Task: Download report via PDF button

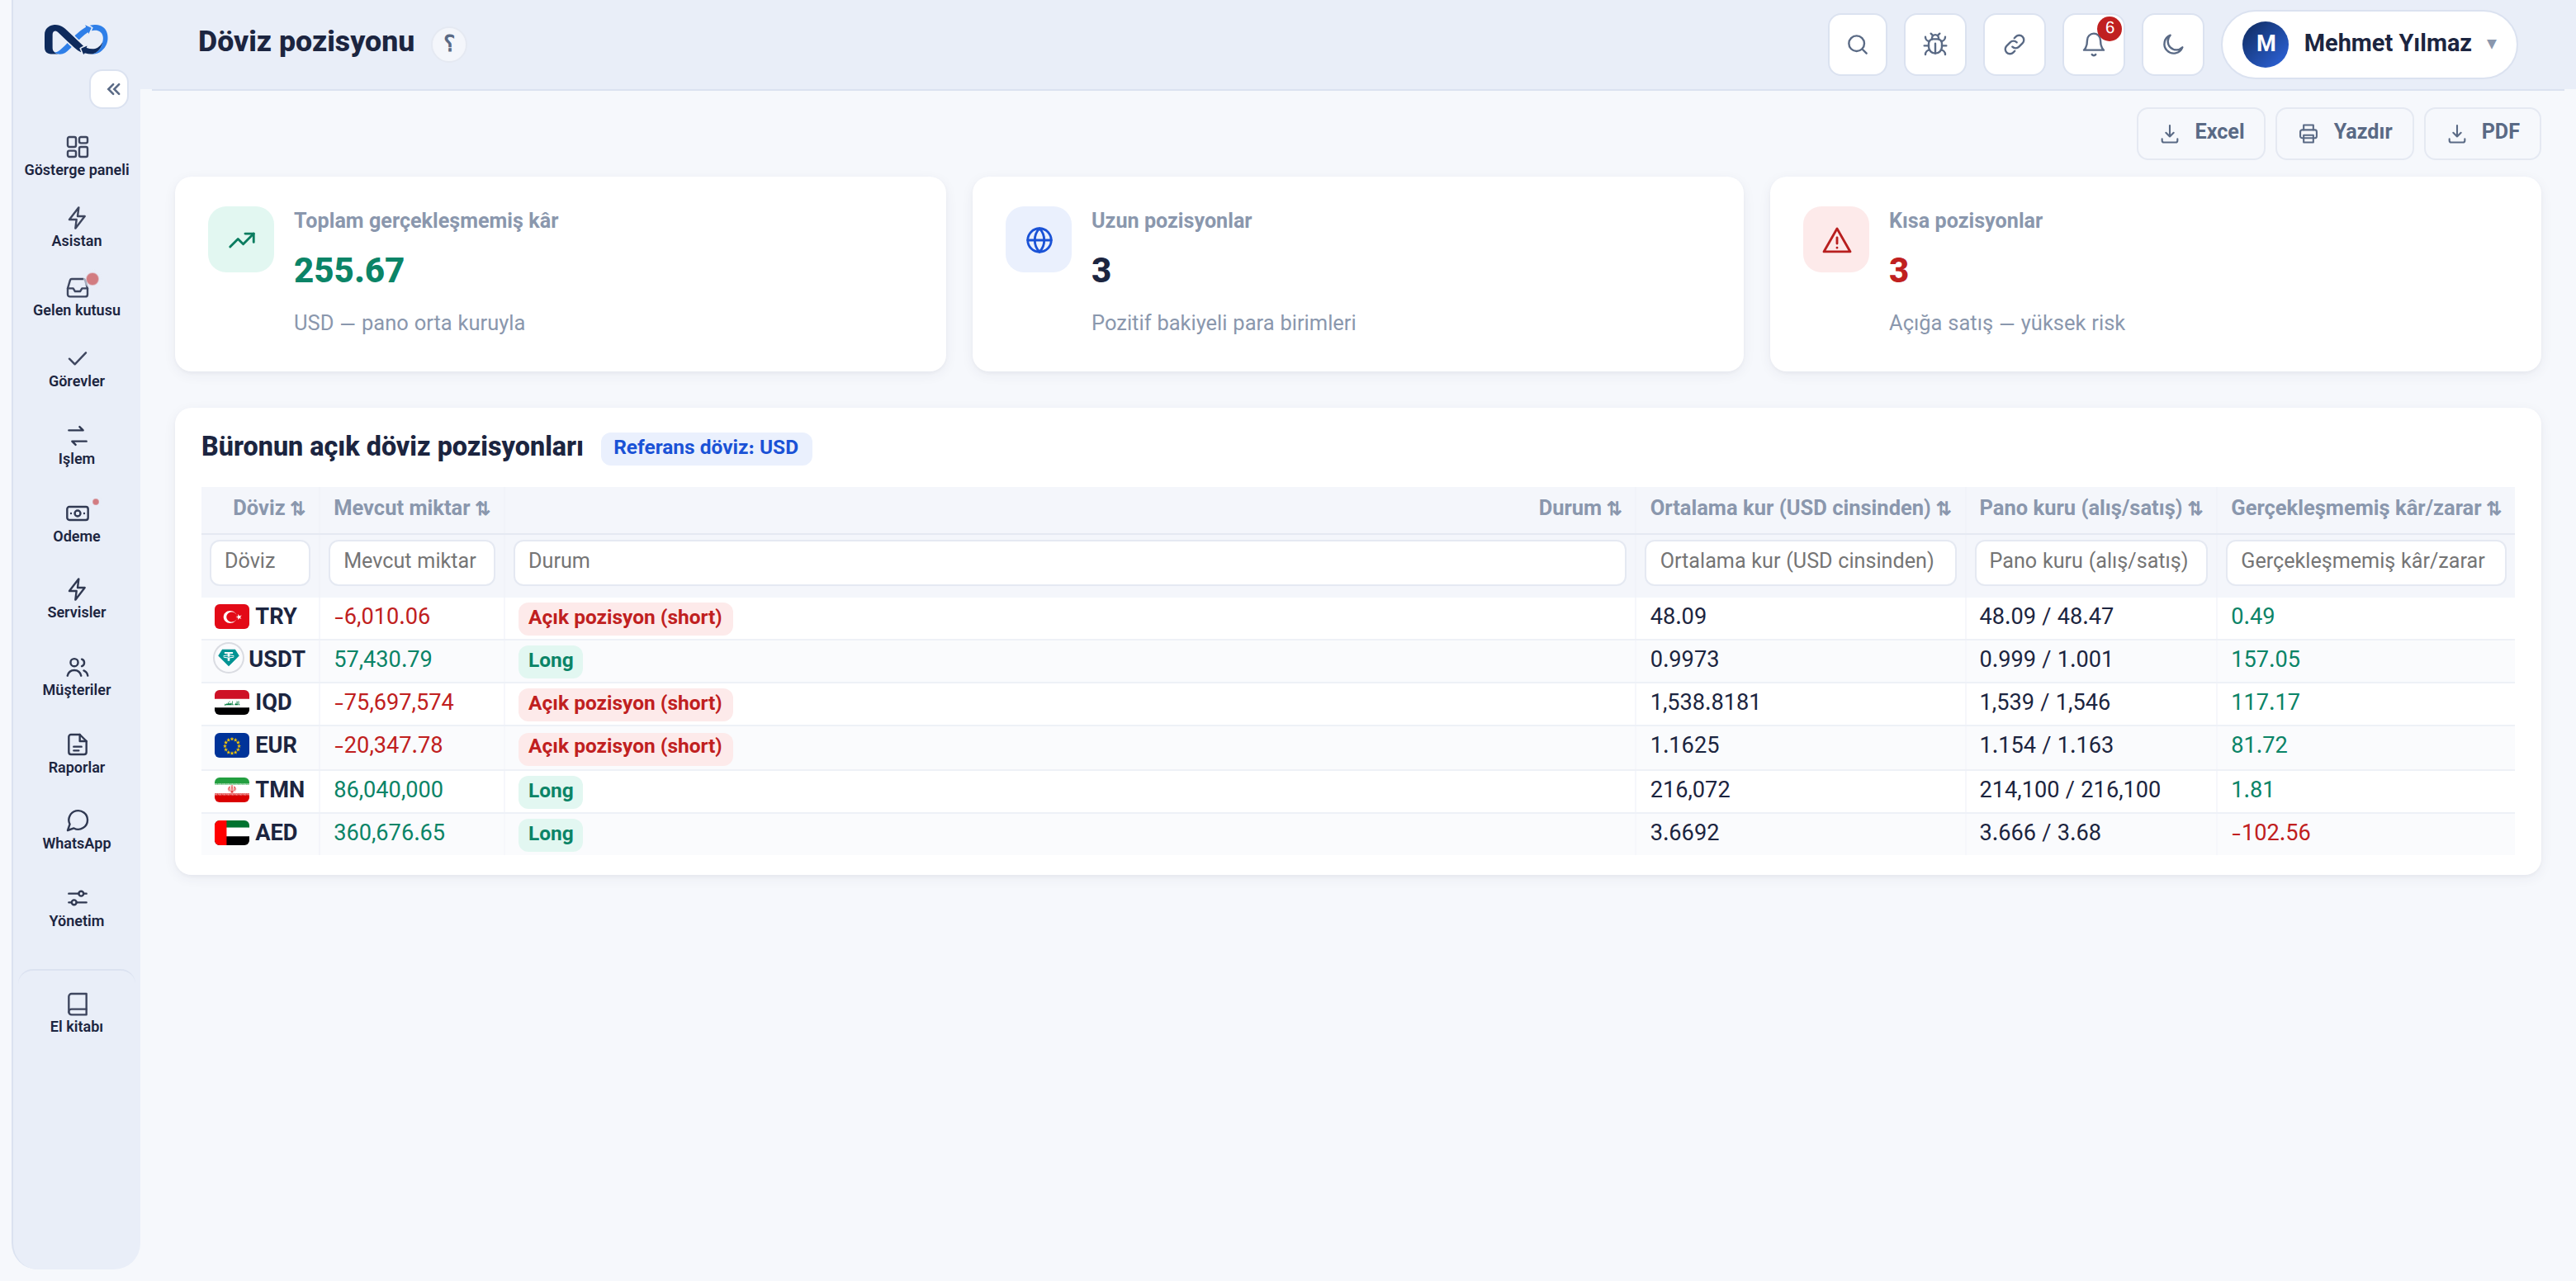Action: 2482,133
